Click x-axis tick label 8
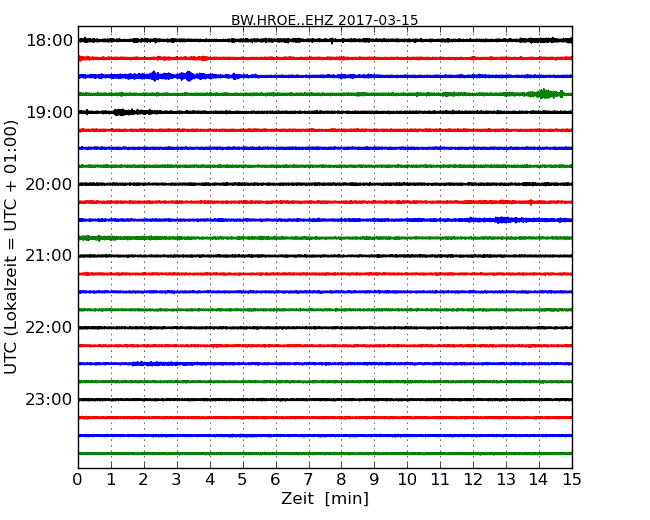650x520 pixels. point(341,479)
